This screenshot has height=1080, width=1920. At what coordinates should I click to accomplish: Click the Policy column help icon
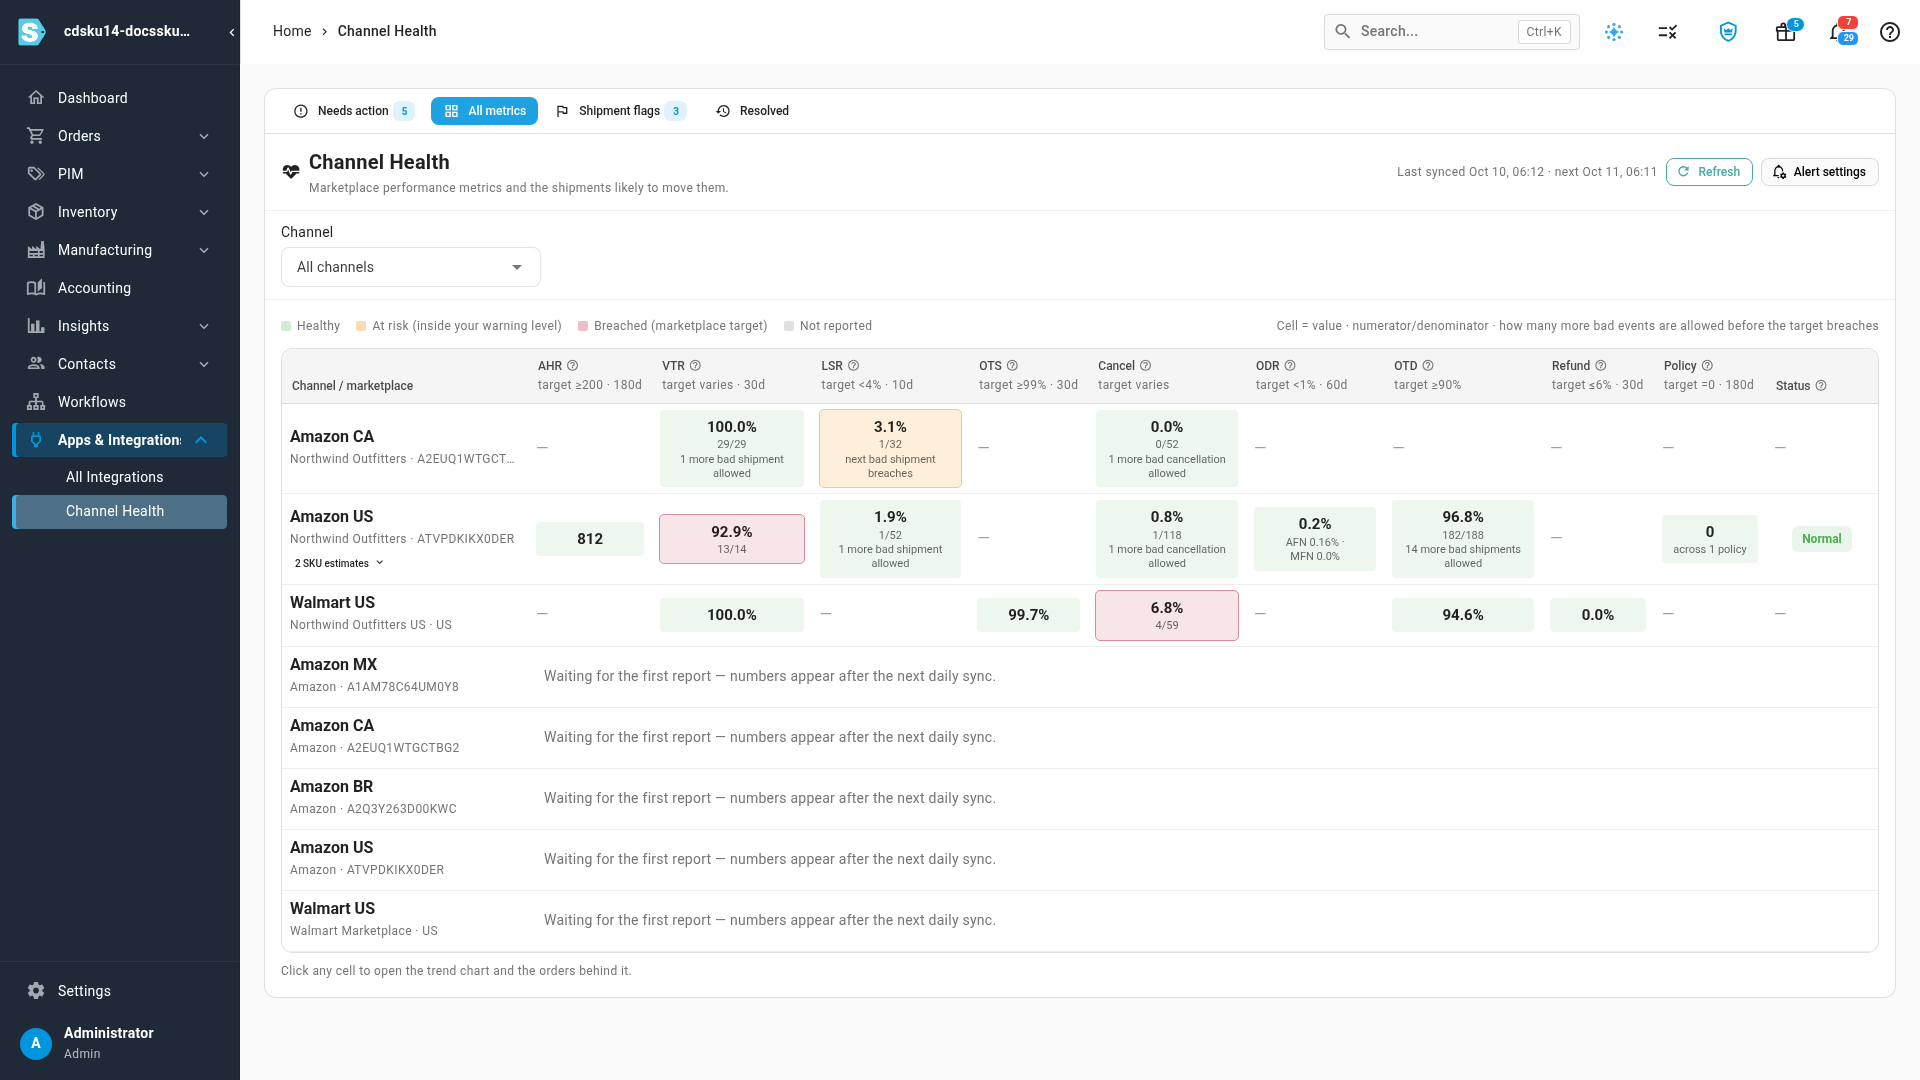click(x=1708, y=366)
